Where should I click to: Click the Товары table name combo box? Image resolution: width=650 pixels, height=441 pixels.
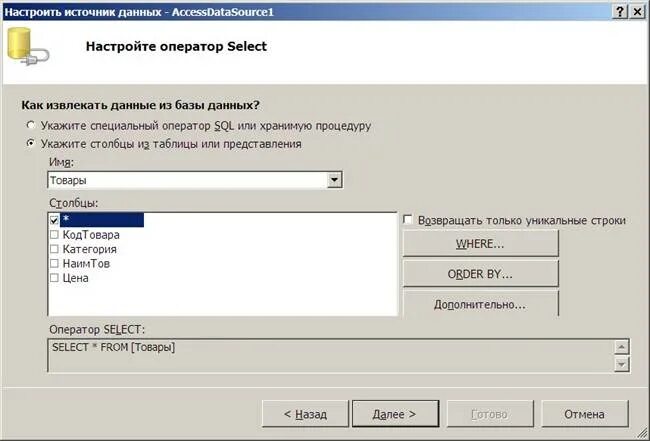(x=195, y=180)
